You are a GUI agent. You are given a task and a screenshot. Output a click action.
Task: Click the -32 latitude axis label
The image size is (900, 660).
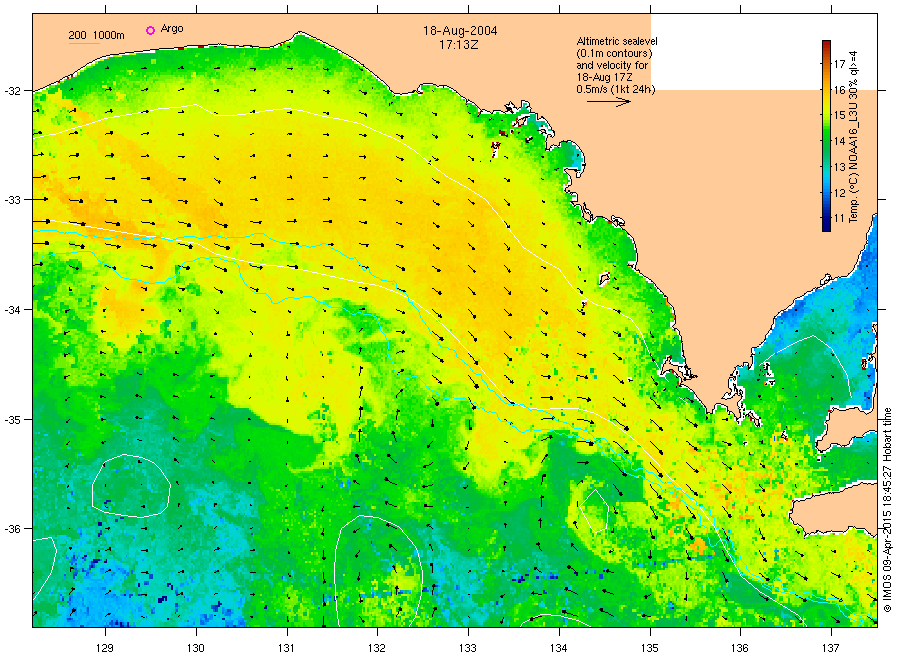(13, 91)
